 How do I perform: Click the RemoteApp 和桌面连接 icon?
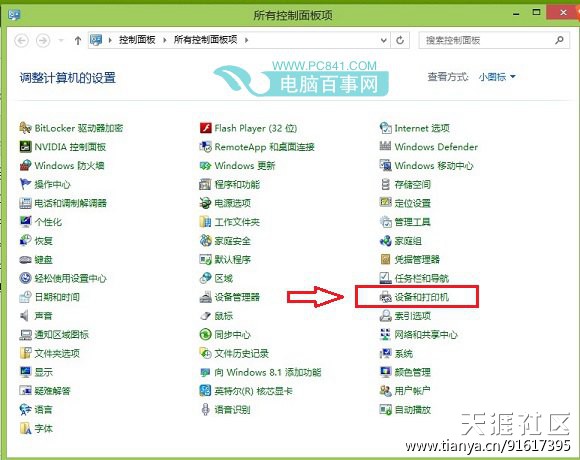click(x=205, y=146)
